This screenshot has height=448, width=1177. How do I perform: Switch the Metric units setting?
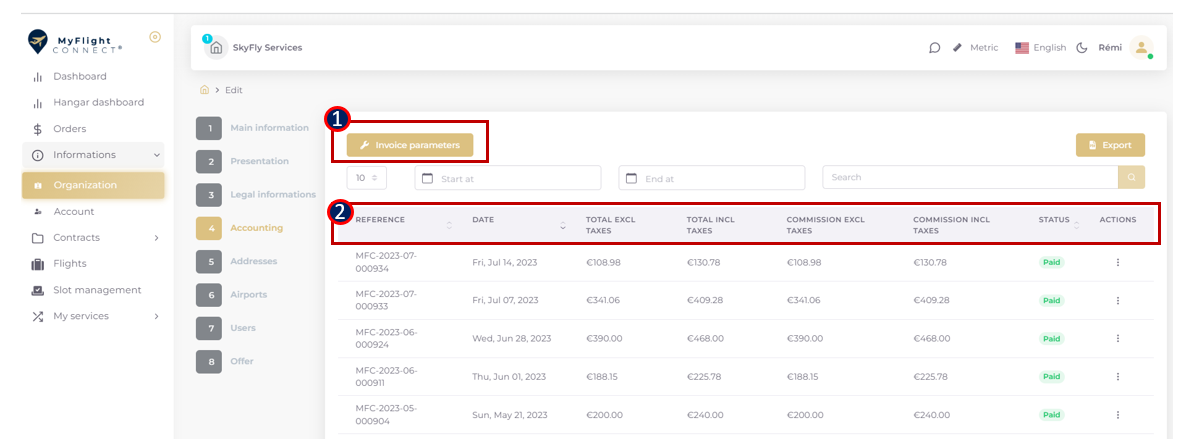[x=976, y=48]
